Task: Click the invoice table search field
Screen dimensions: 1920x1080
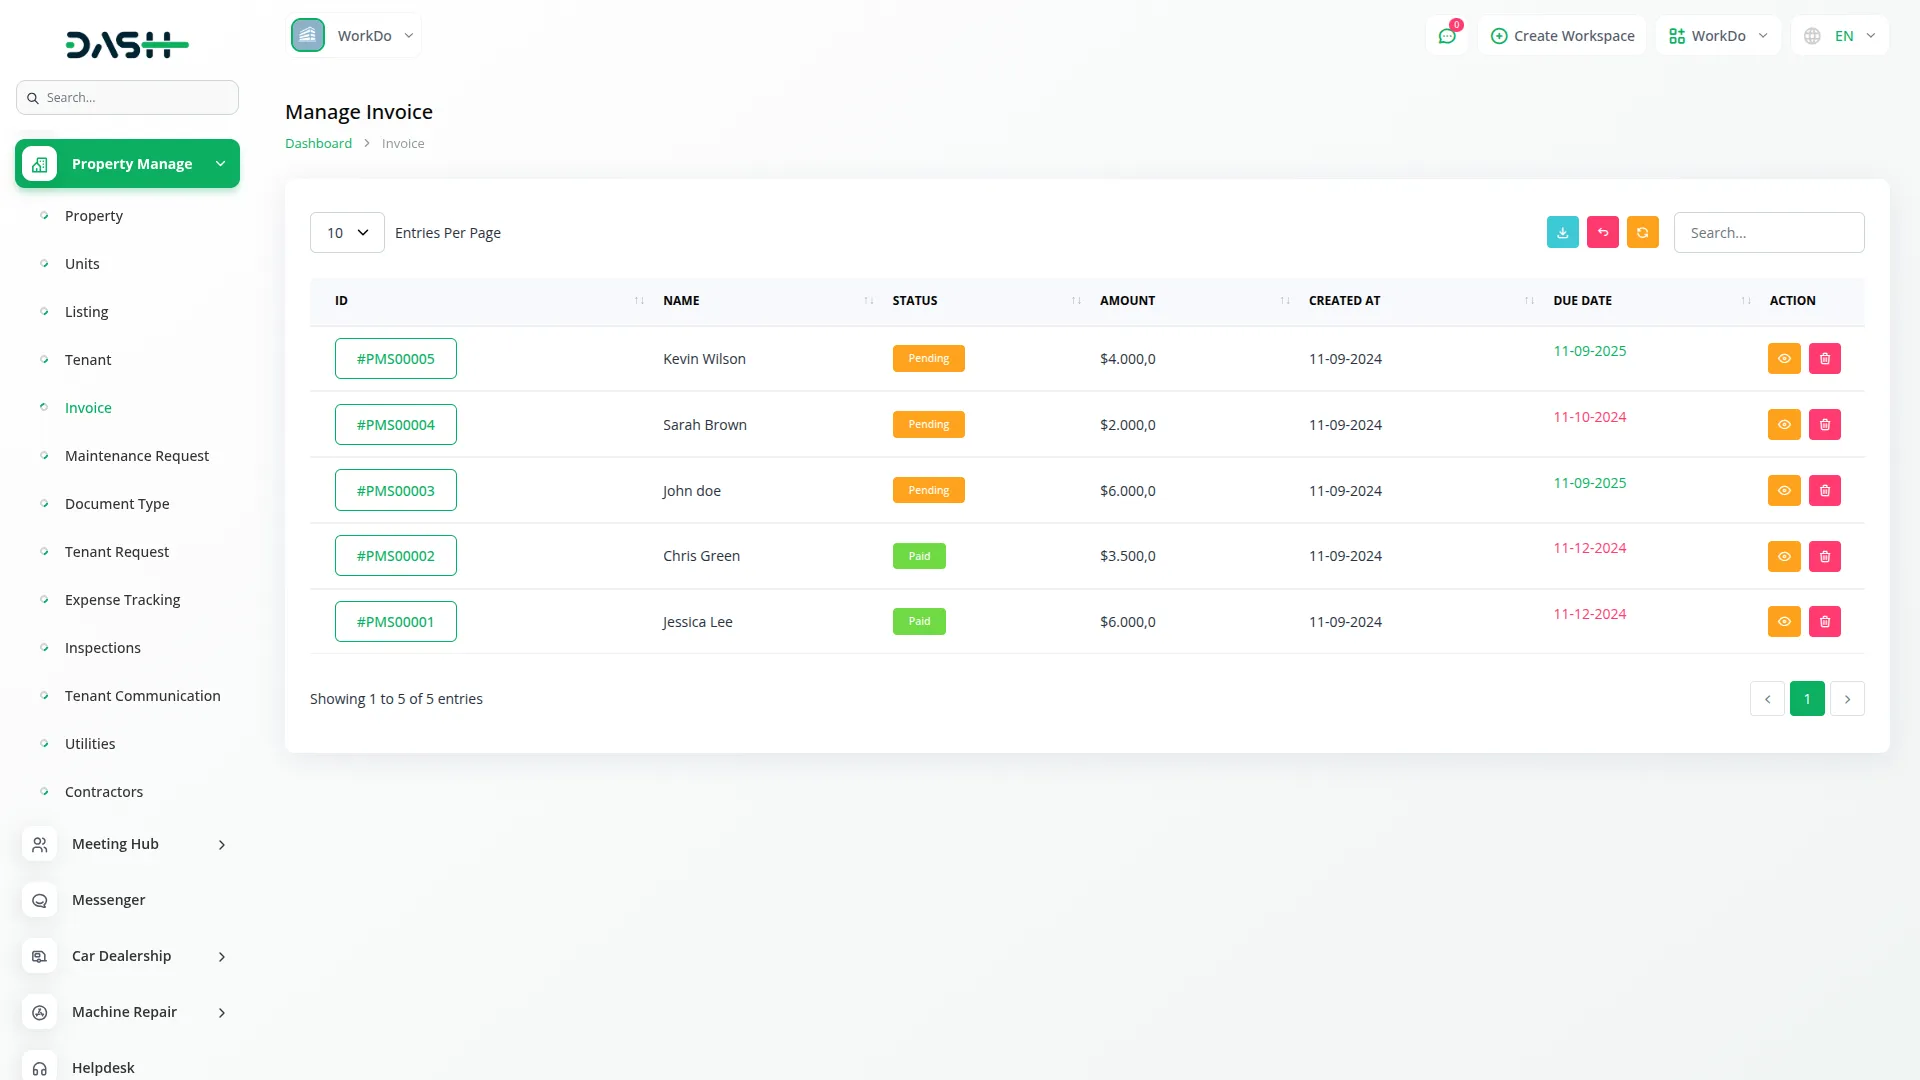Action: click(1768, 233)
